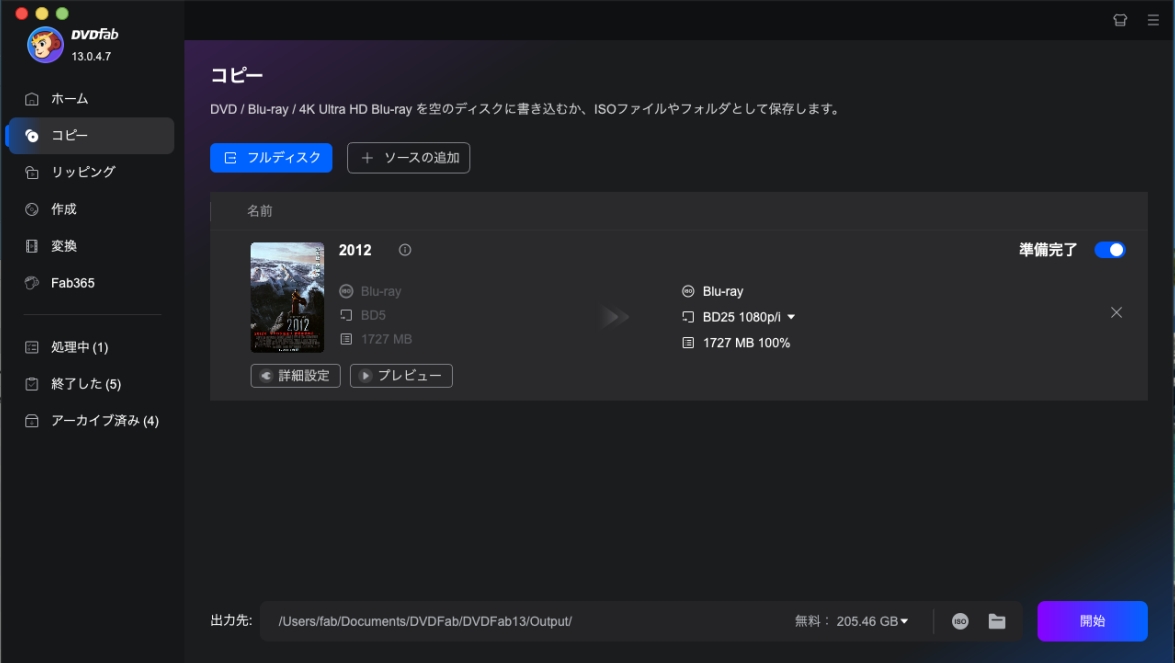Click the 13.0.4.7 version number
Image resolution: width=1175 pixels, height=663 pixels.
[x=91, y=56]
